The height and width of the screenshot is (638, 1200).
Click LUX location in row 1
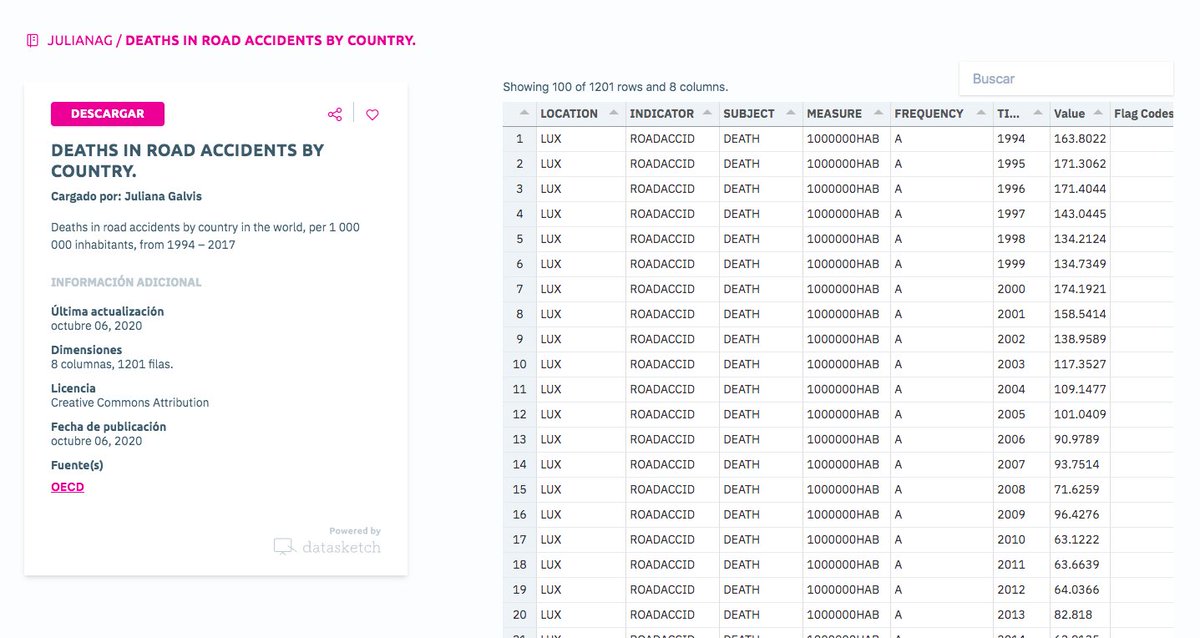pyautogui.click(x=580, y=139)
